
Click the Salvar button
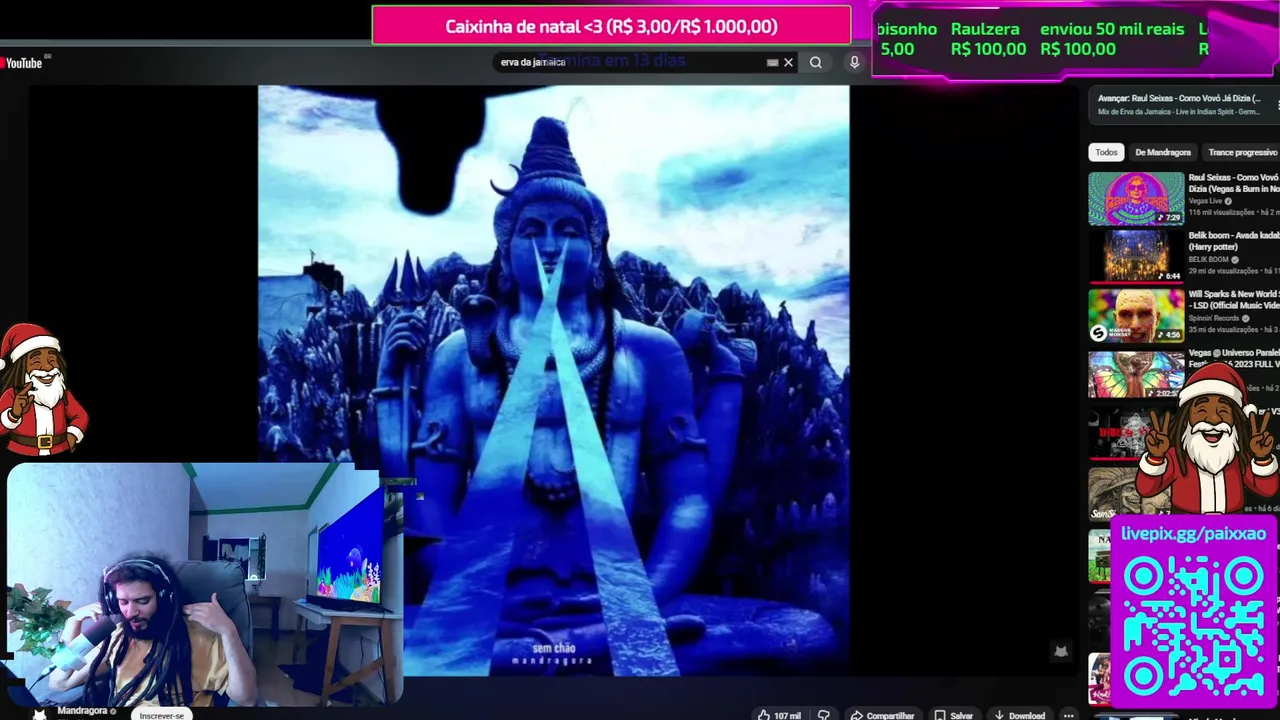pos(953,715)
